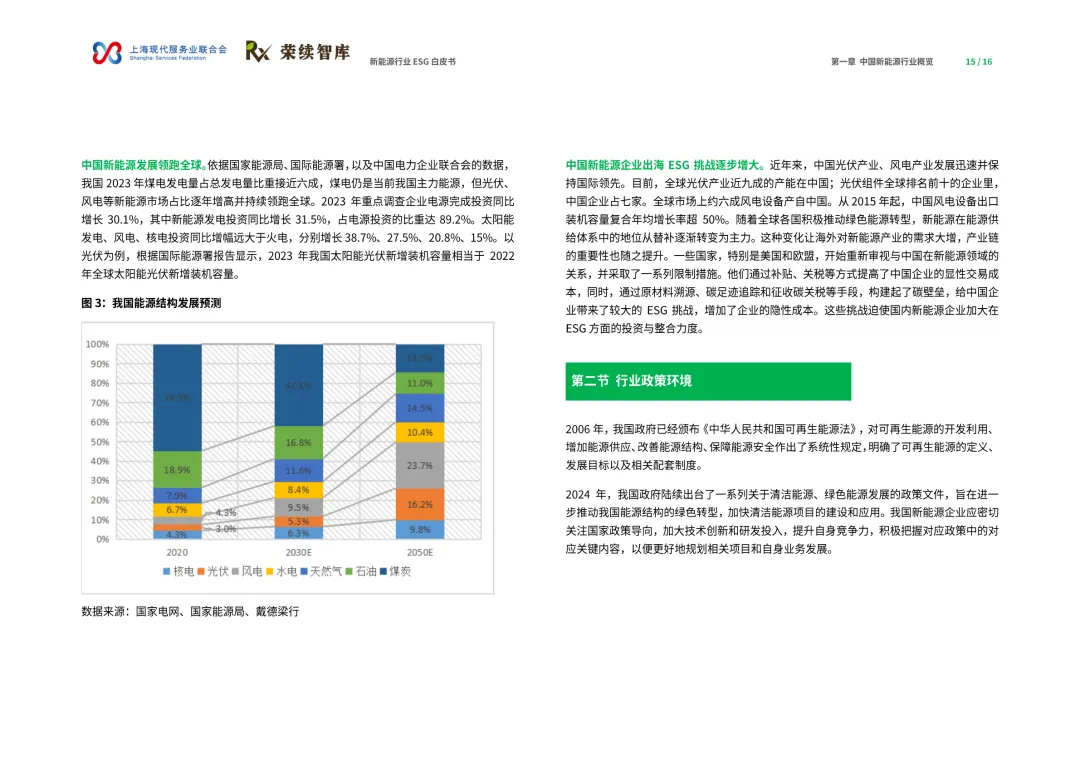Viewport: 1080px width, 764px height.
Task: Click the Rx 荣续智库 logo
Action: pos(298,52)
